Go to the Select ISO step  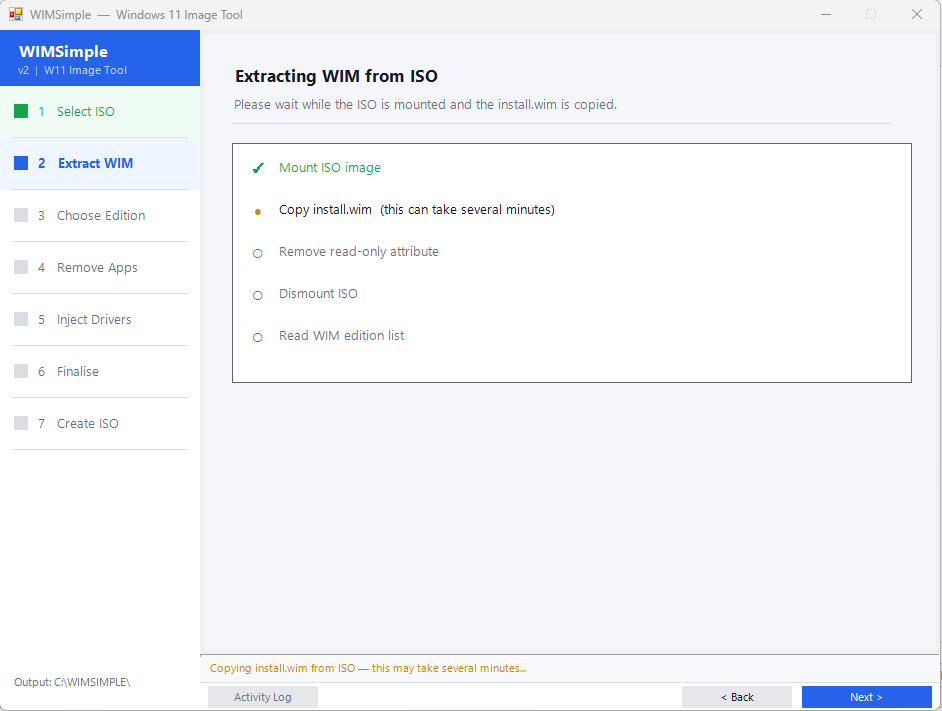point(86,111)
